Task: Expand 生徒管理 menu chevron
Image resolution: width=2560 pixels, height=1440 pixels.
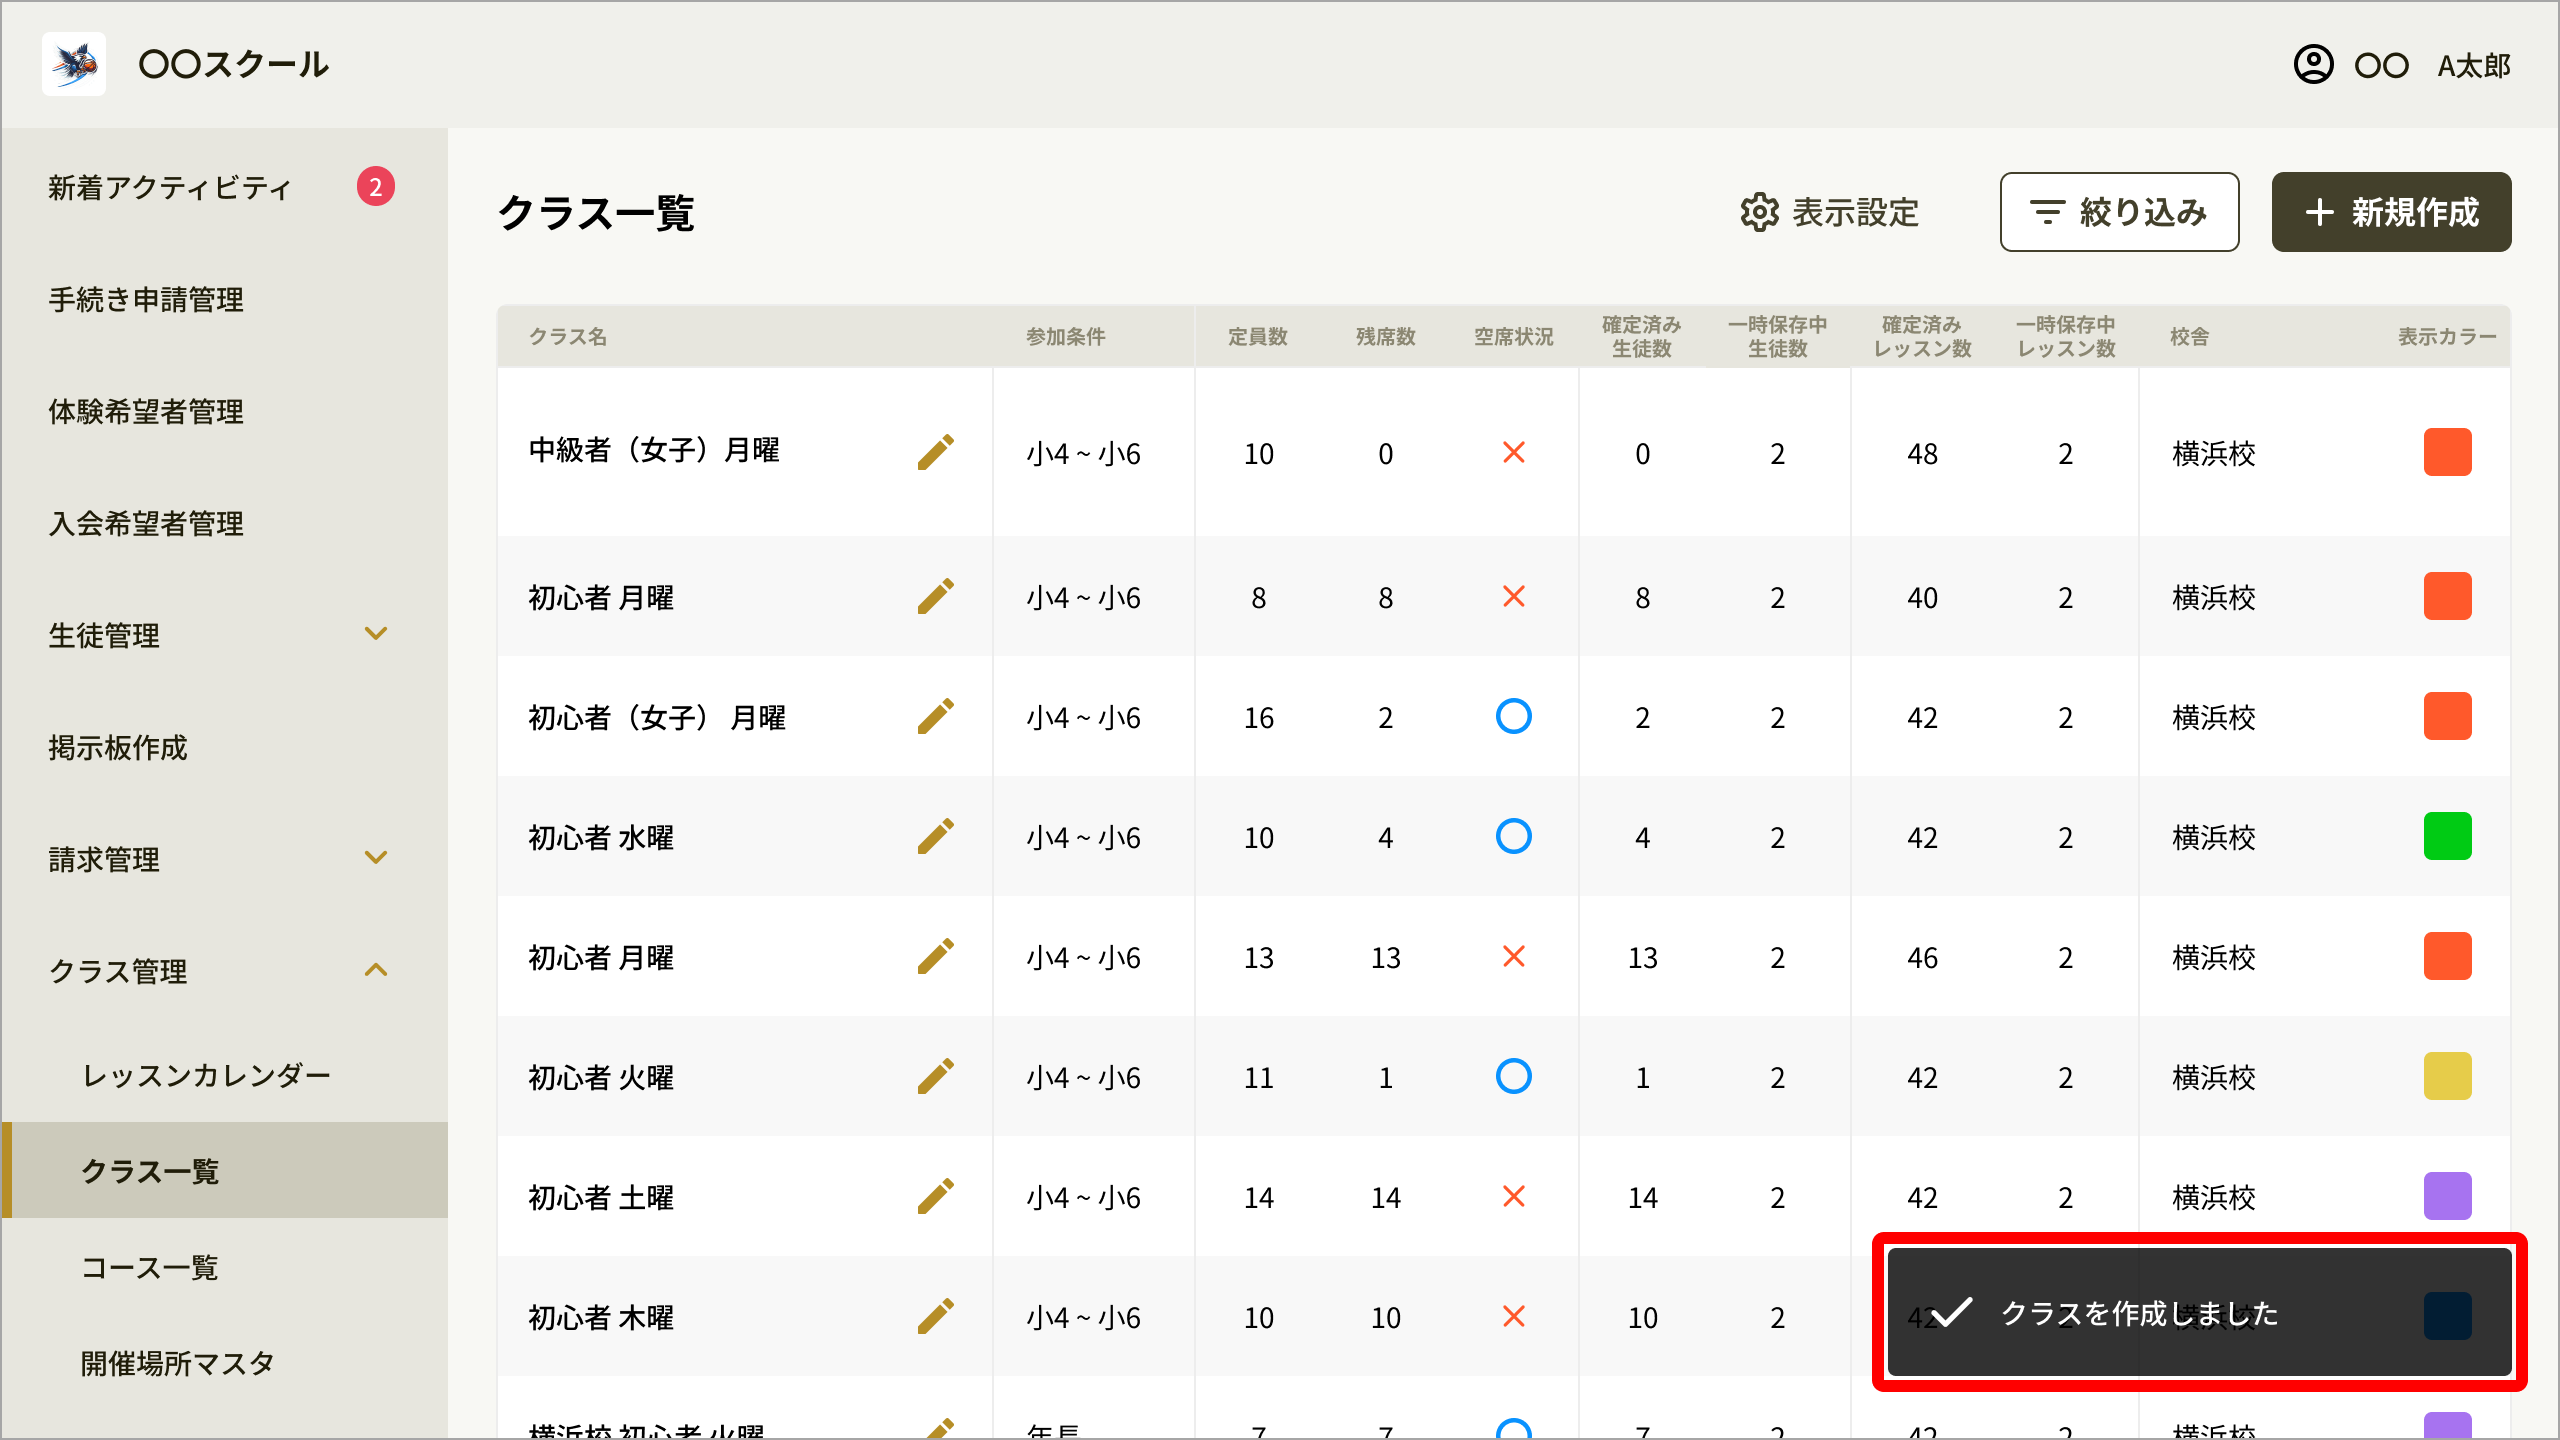Action: 376,634
